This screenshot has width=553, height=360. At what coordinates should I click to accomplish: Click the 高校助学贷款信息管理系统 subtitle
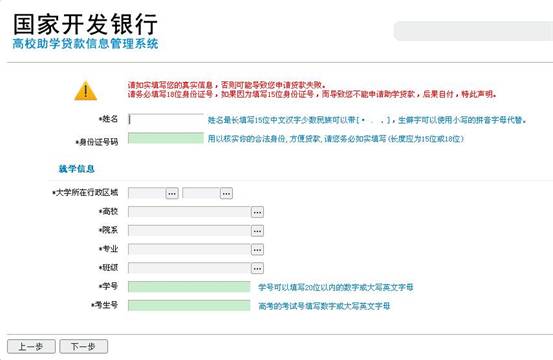pos(85,44)
